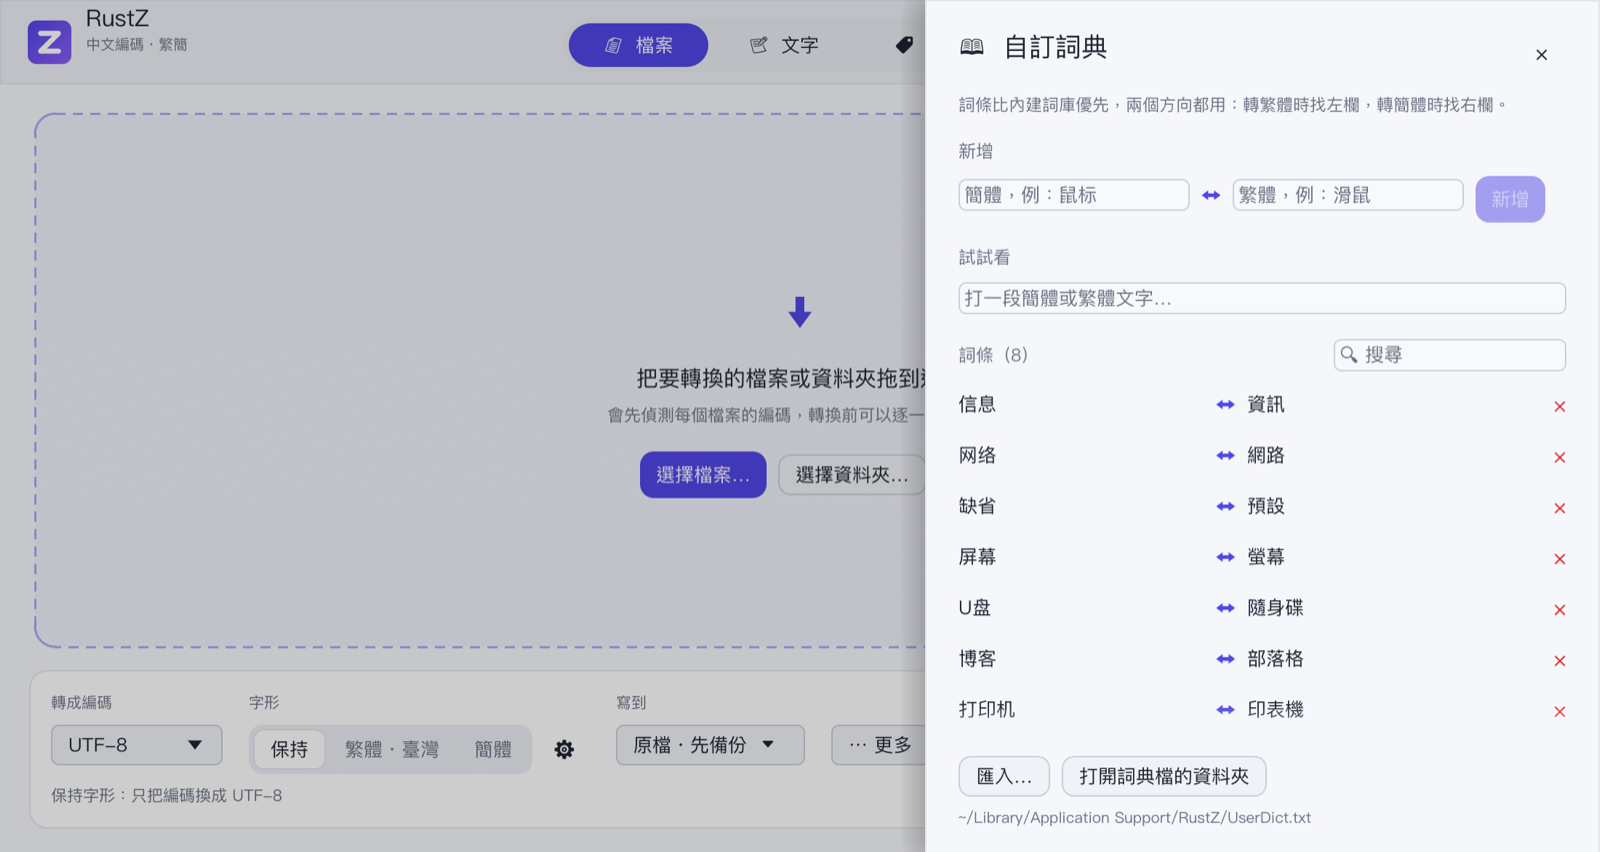Click the 選擇檔案… button
Screen dimensions: 1600x852
pyautogui.click(x=703, y=475)
